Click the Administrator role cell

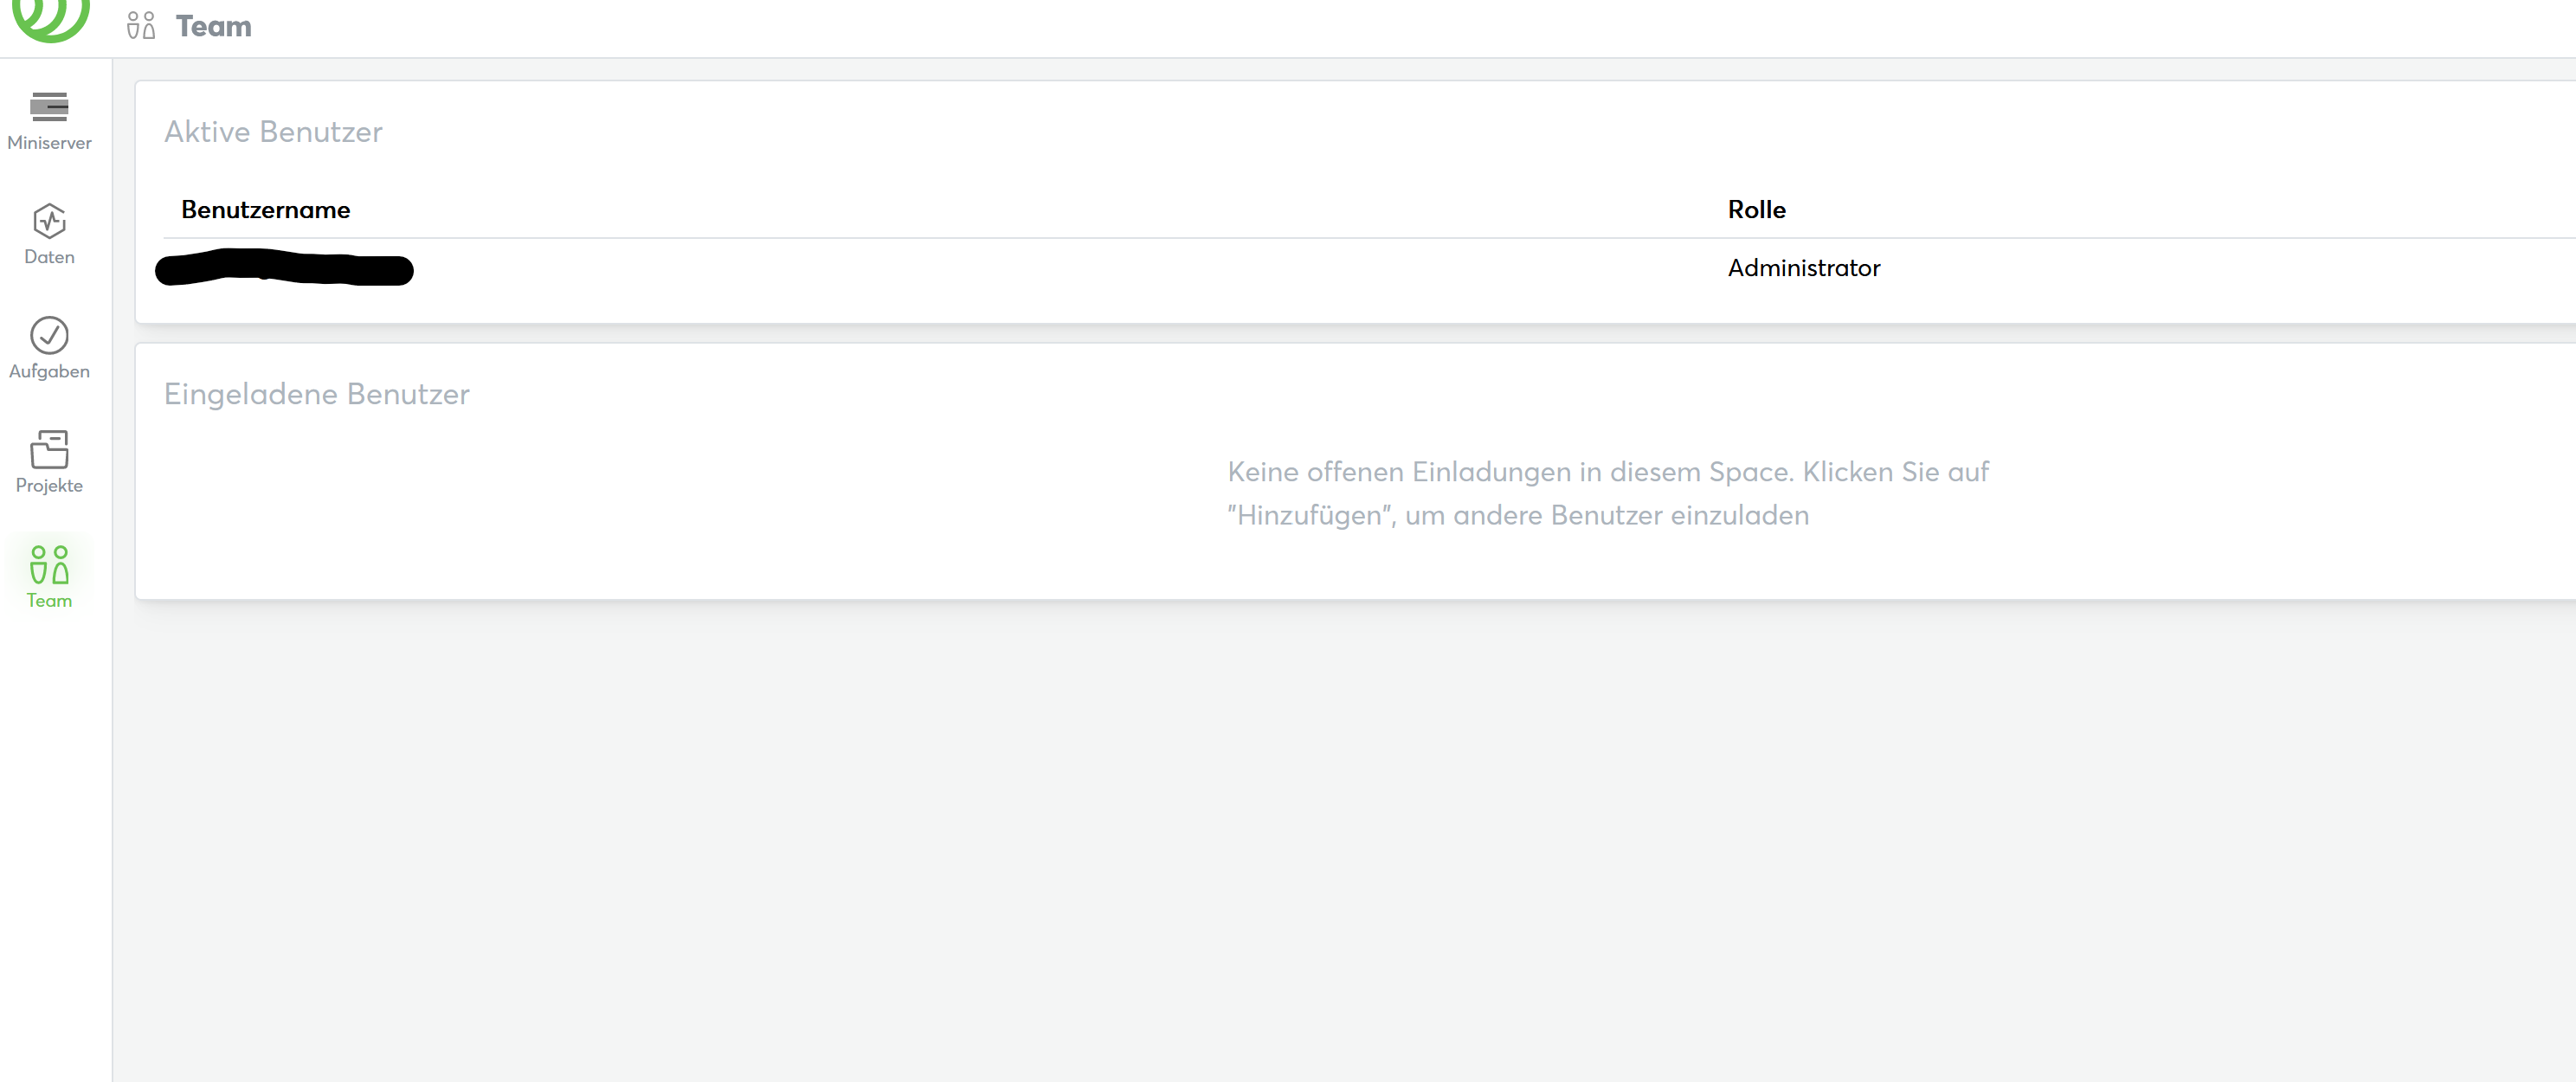1803,268
